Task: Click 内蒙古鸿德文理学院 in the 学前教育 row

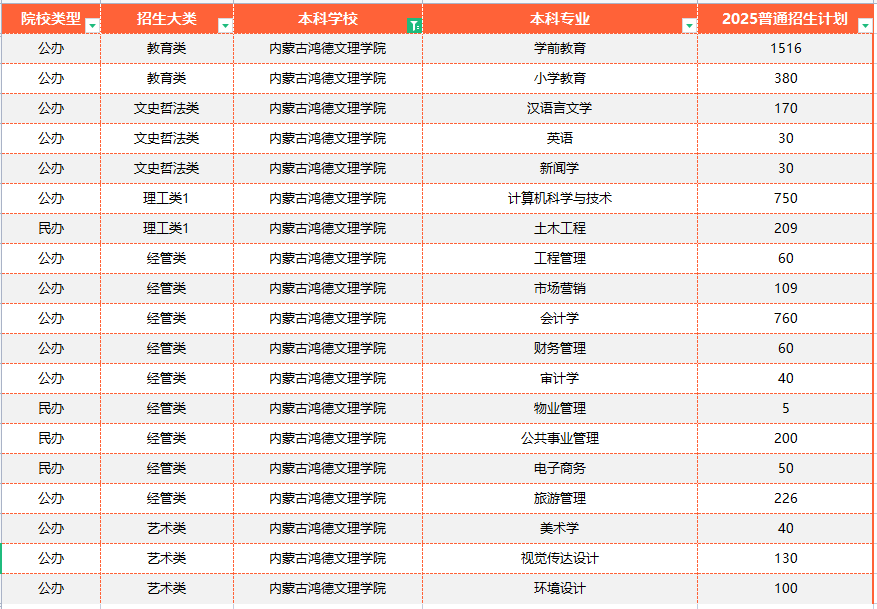Action: click(x=328, y=49)
